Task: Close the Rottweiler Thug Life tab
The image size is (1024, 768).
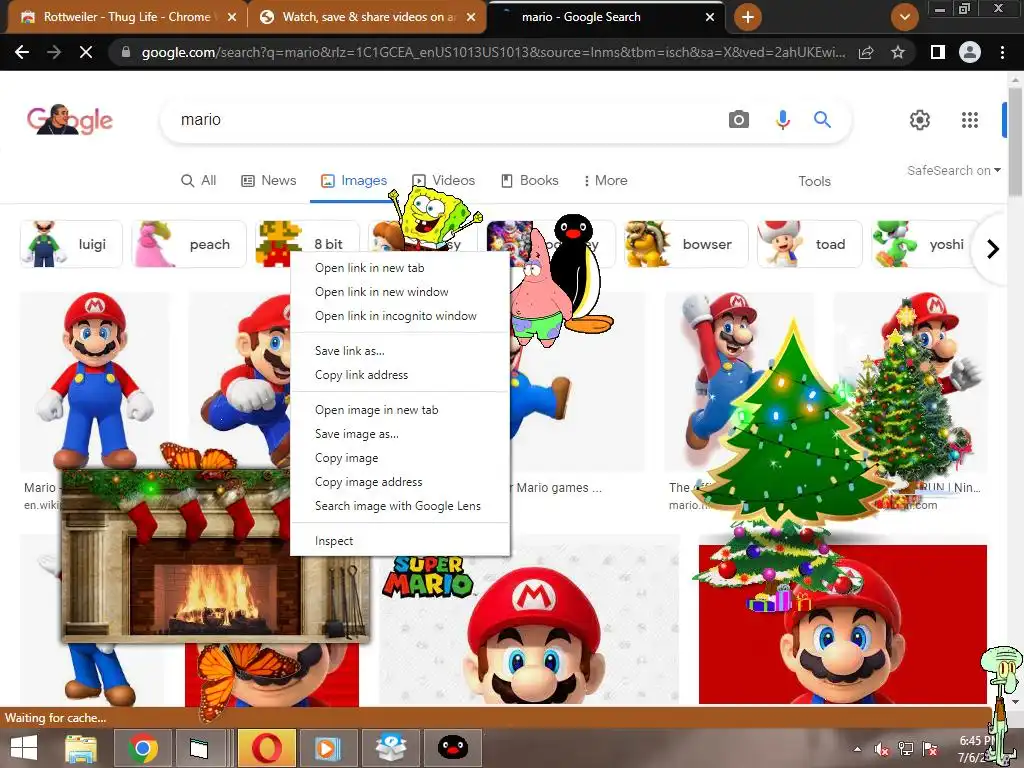Action: pyautogui.click(x=232, y=17)
